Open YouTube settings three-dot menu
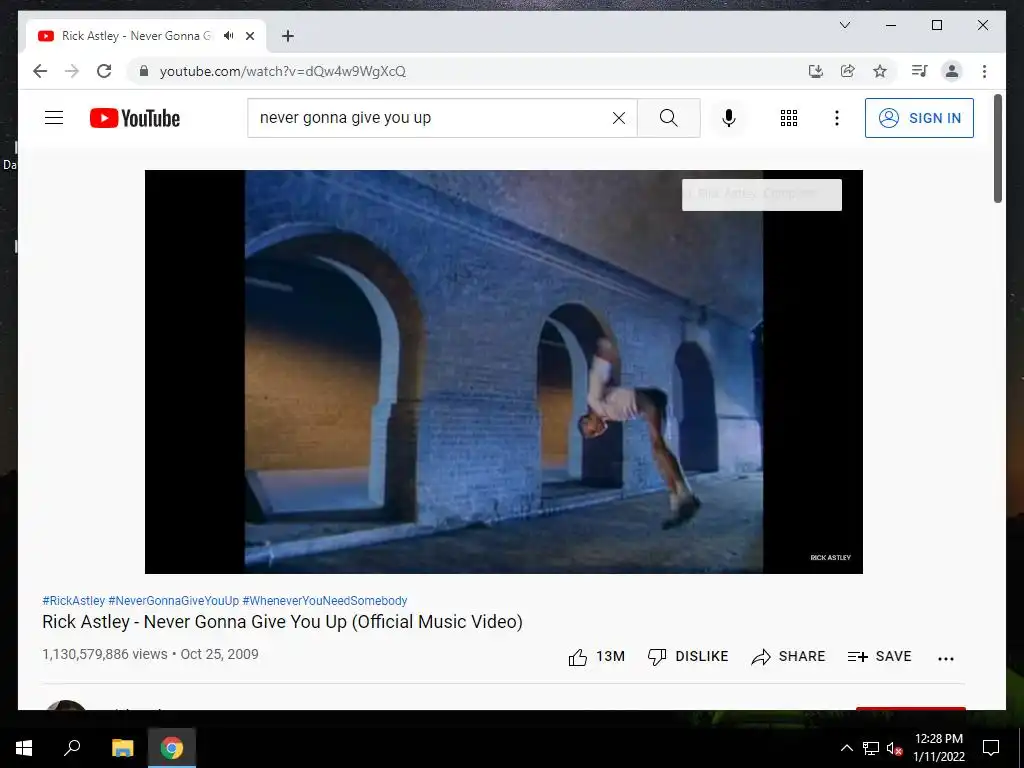1024x768 pixels. tap(837, 118)
